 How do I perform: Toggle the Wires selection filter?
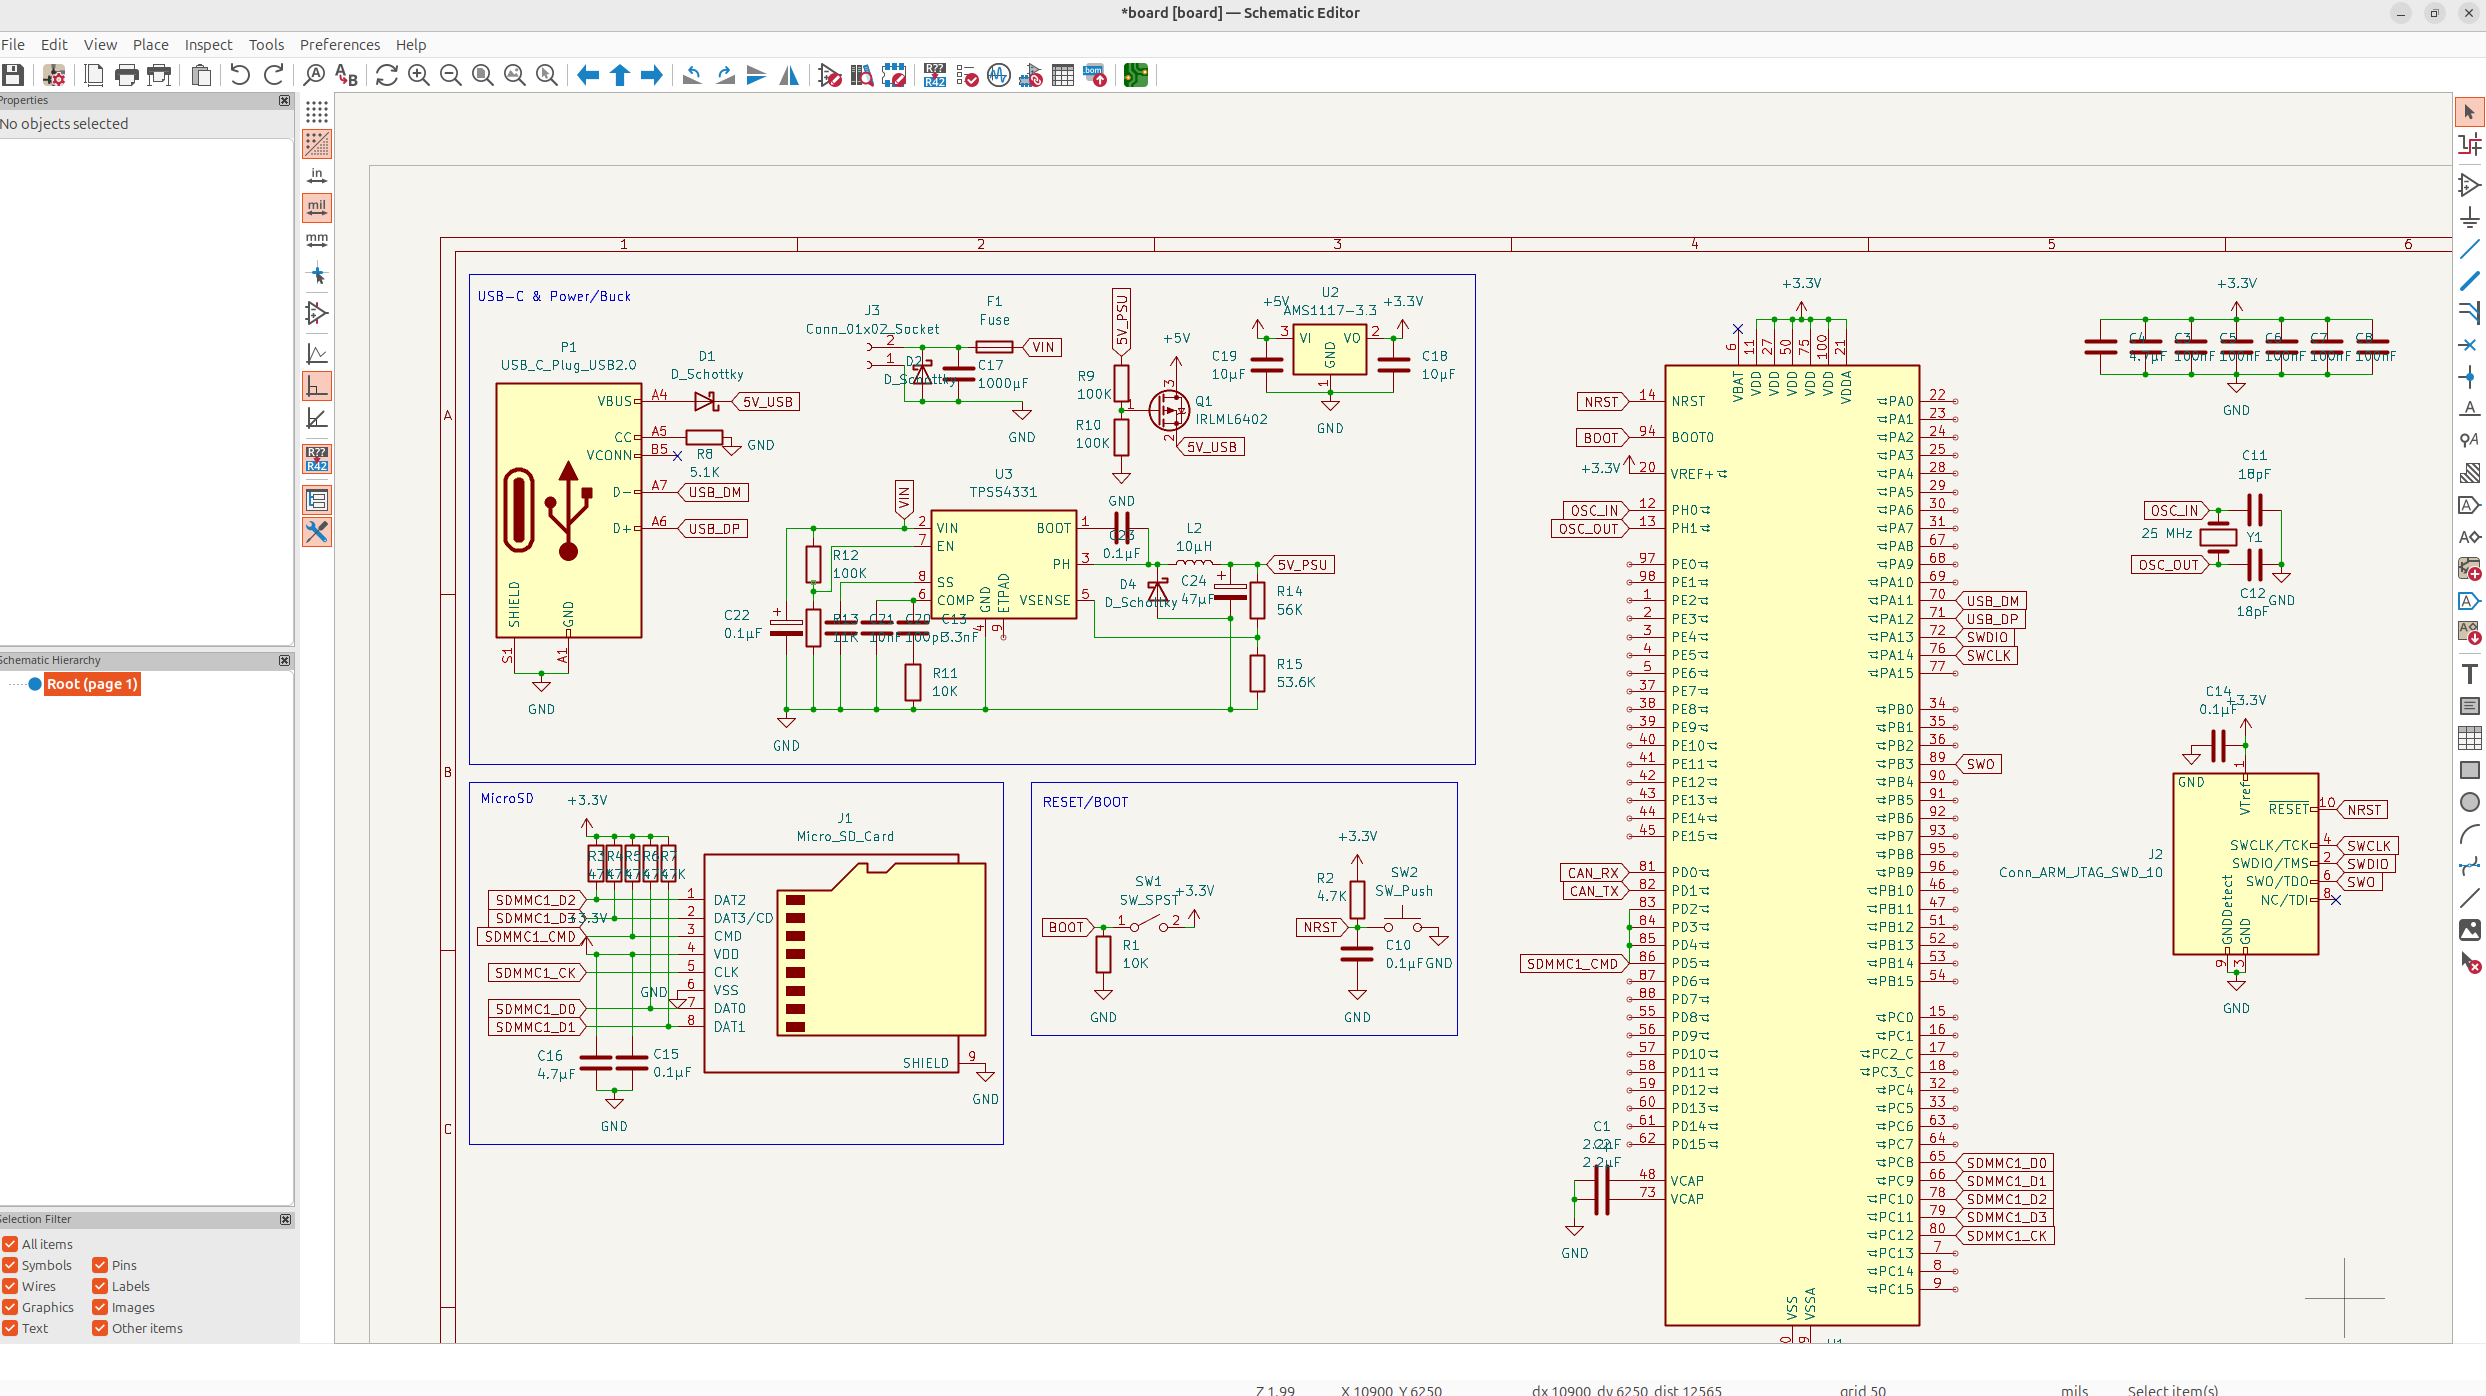point(10,1286)
